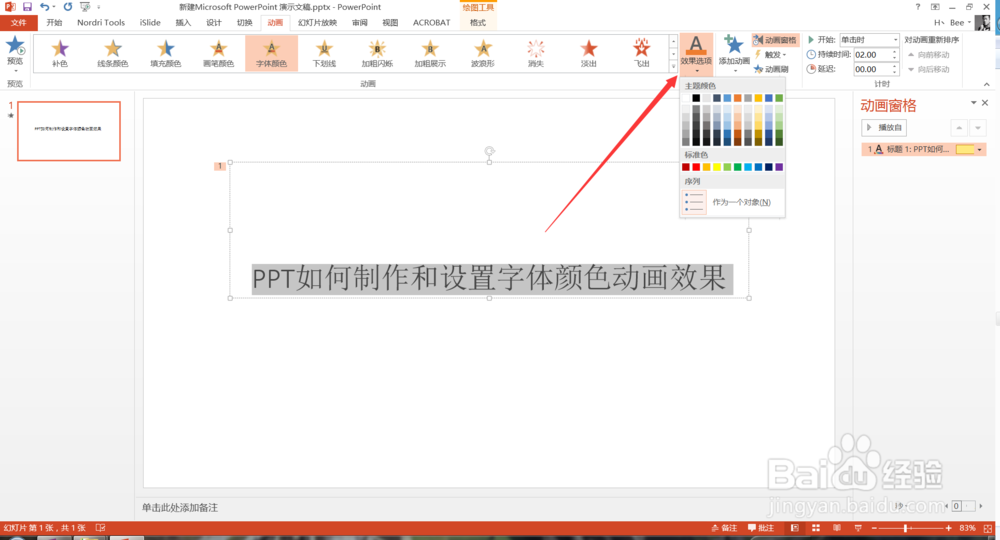Screen dimensions: 1000x540
Task: Expand the animation gallery more arrow
Action: pos(673,66)
